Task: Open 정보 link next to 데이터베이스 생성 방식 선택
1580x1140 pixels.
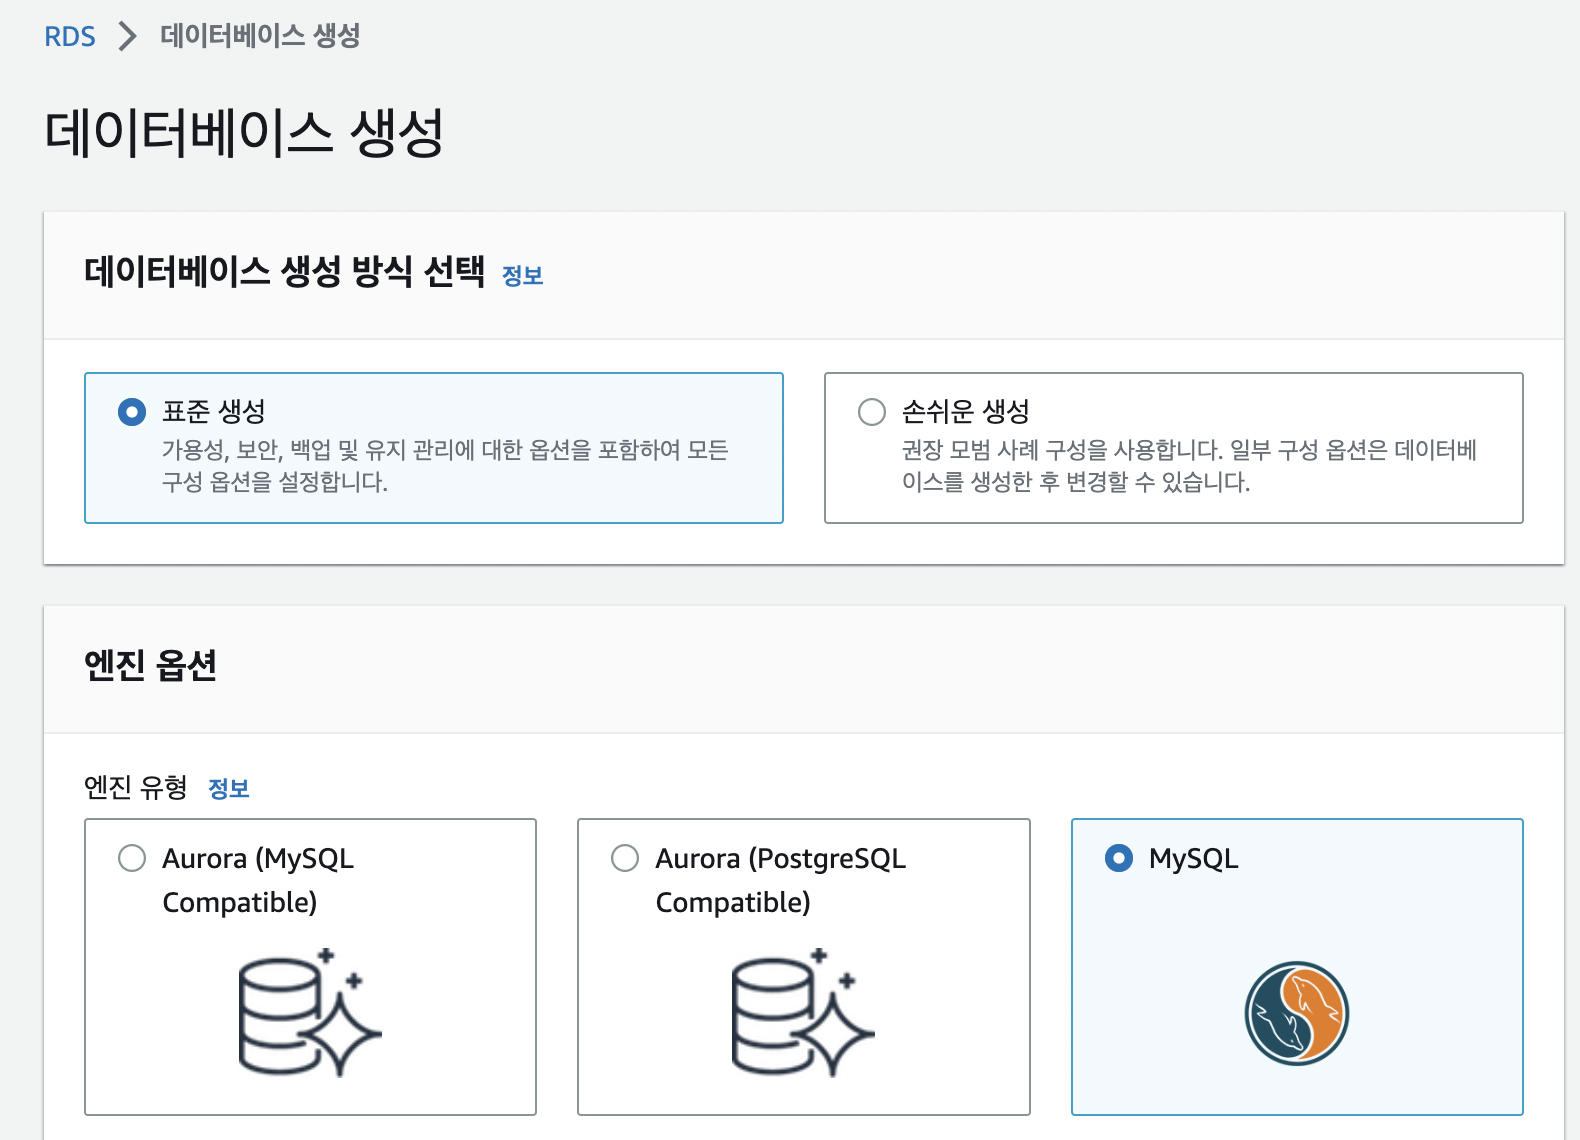Action: point(522,275)
